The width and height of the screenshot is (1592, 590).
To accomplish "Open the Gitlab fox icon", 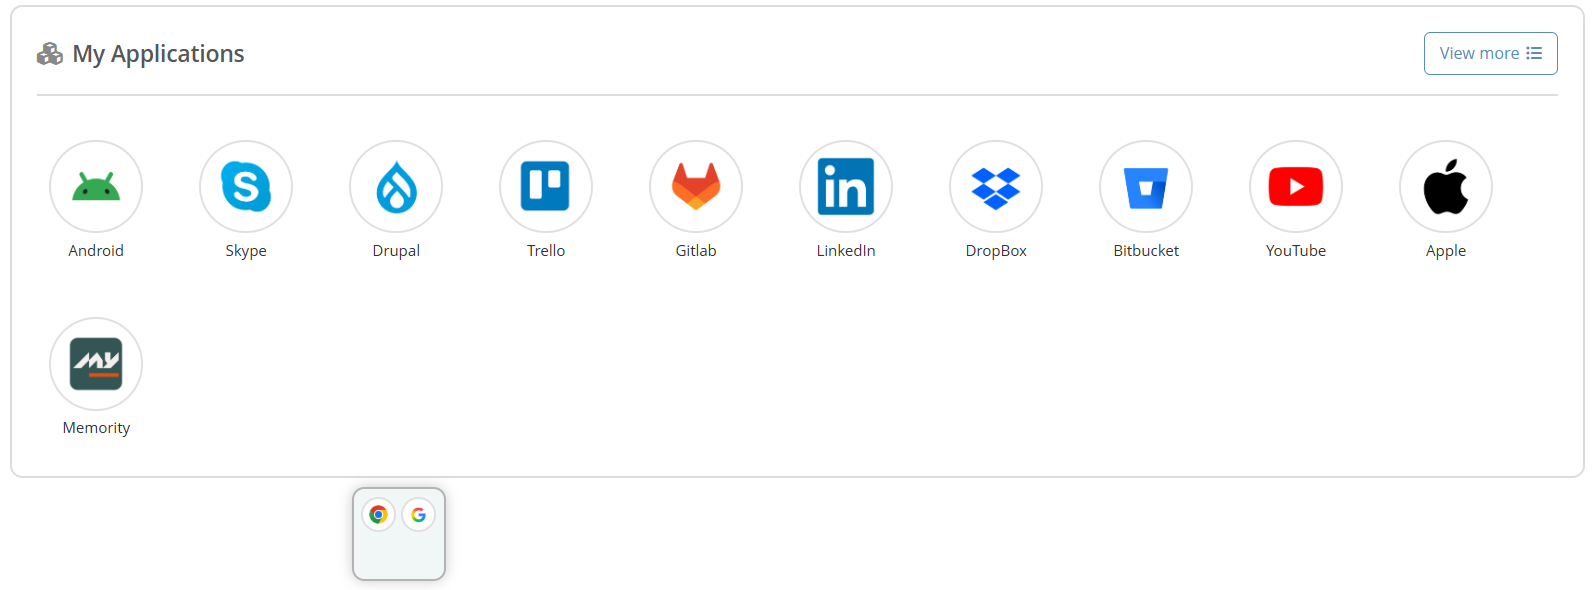I will 696,187.
